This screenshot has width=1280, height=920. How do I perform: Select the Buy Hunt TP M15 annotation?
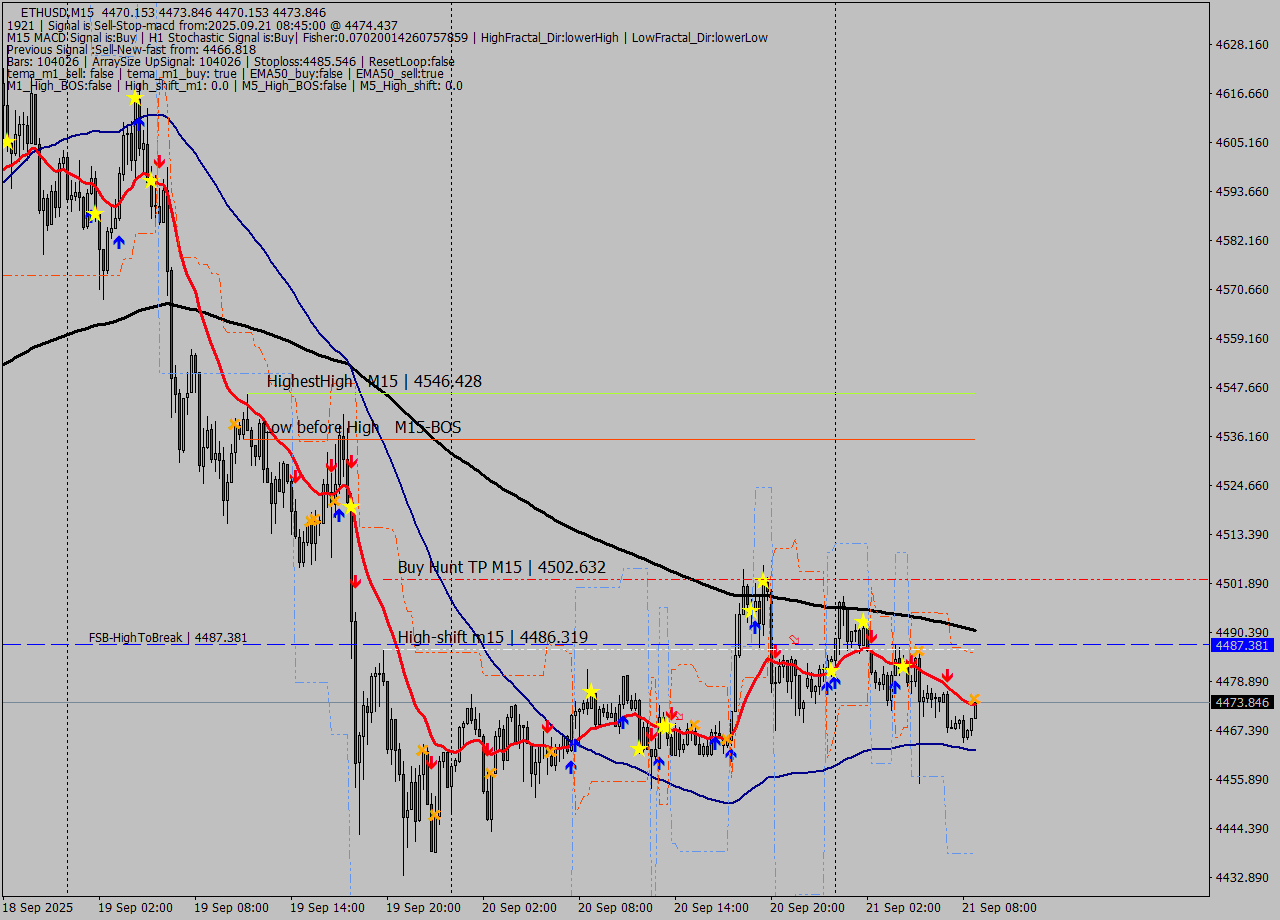click(501, 567)
